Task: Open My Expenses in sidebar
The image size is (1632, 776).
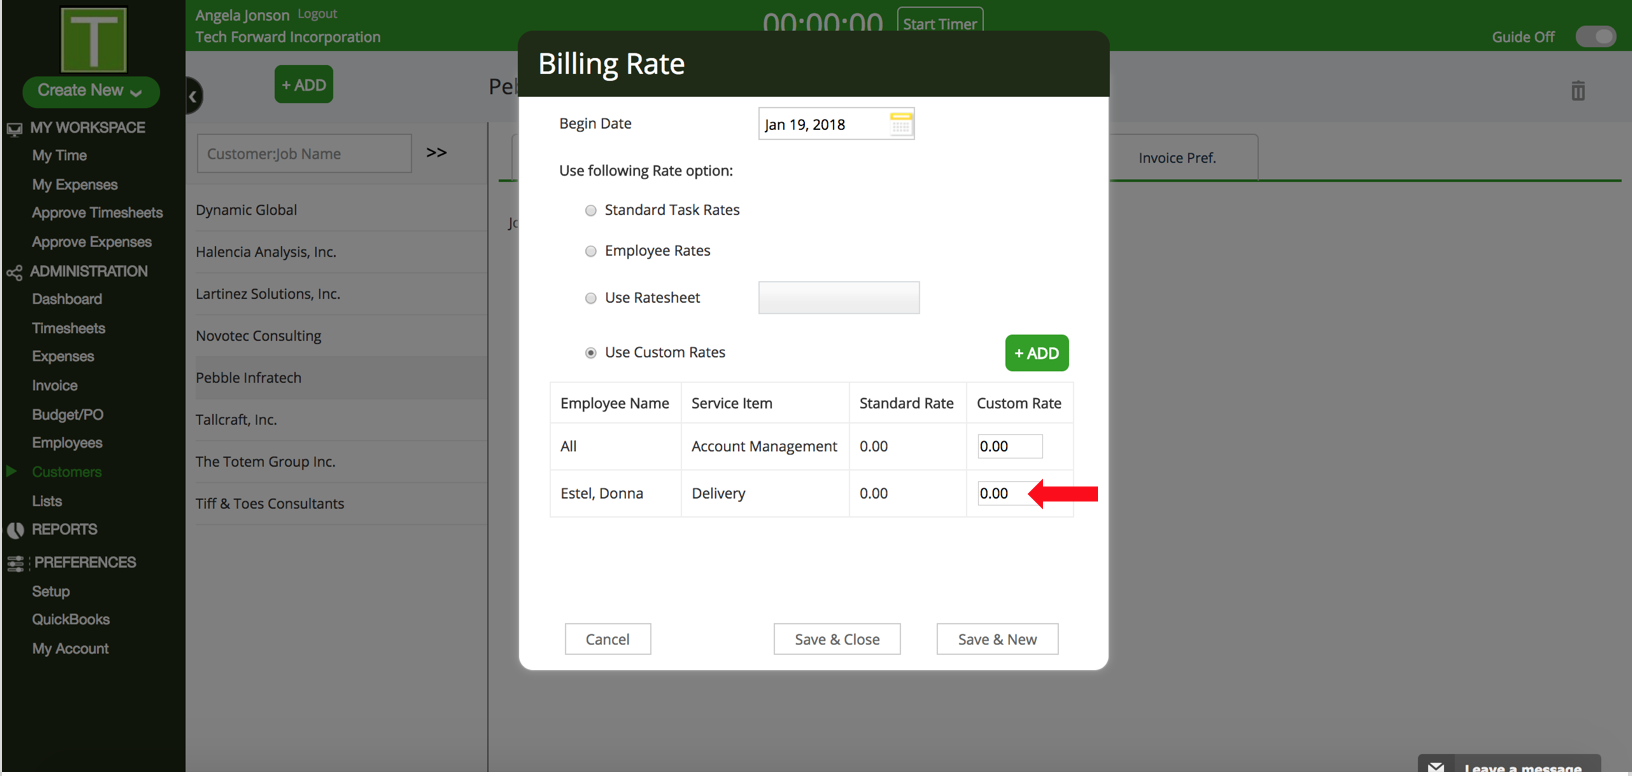Action: (x=75, y=185)
